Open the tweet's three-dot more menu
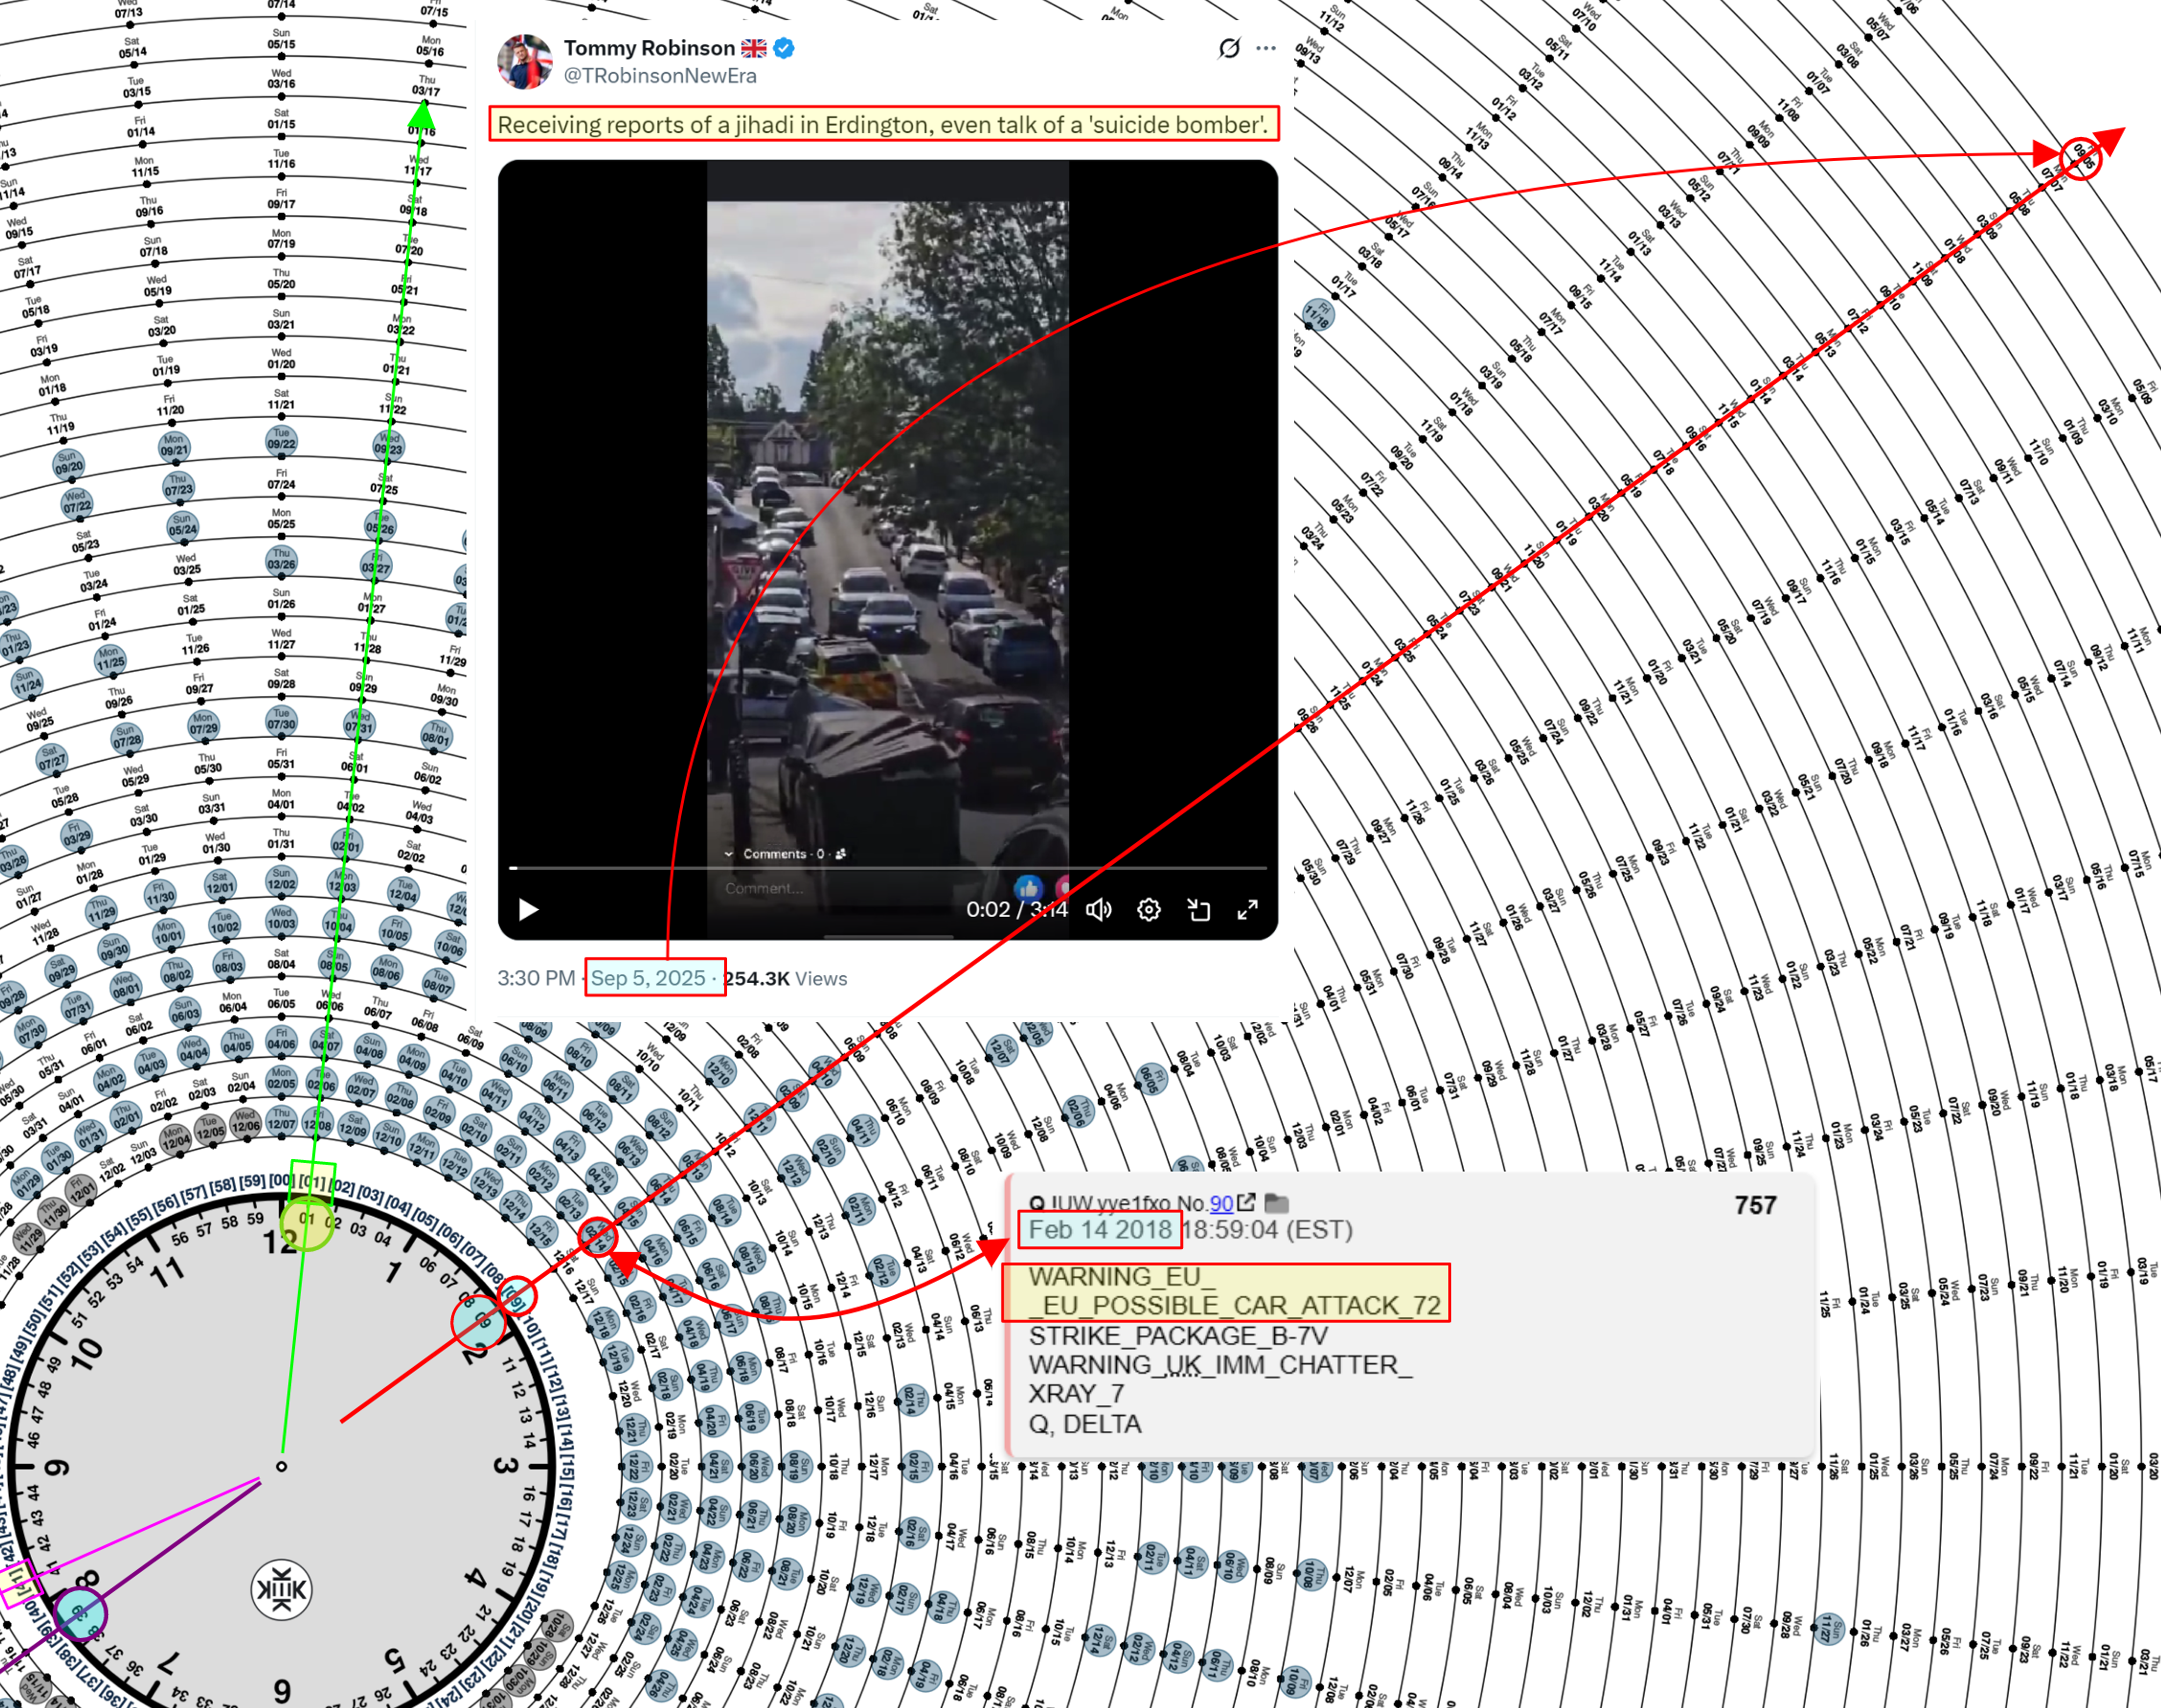Viewport: 2161px width, 1708px height. coord(1266,48)
